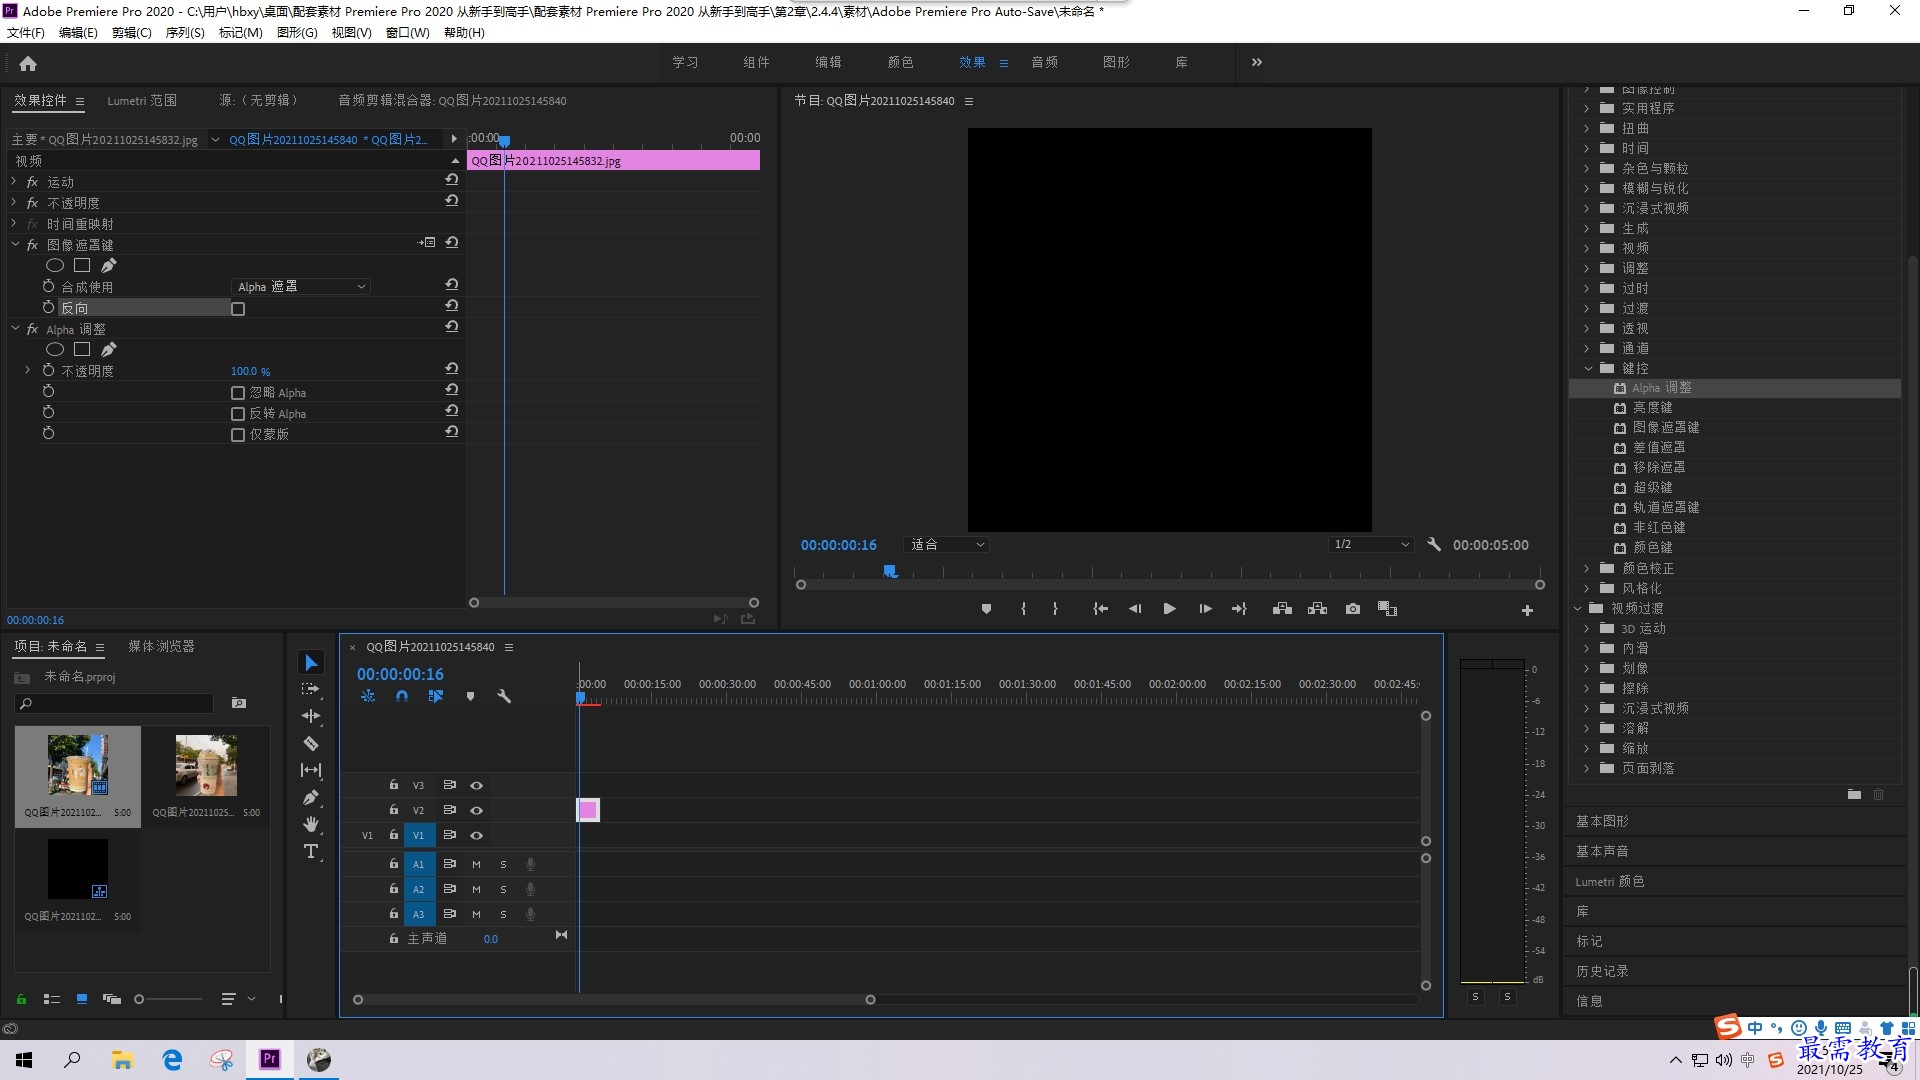The width and height of the screenshot is (1920, 1080).
Task: Select the Type tool
Action: (311, 851)
